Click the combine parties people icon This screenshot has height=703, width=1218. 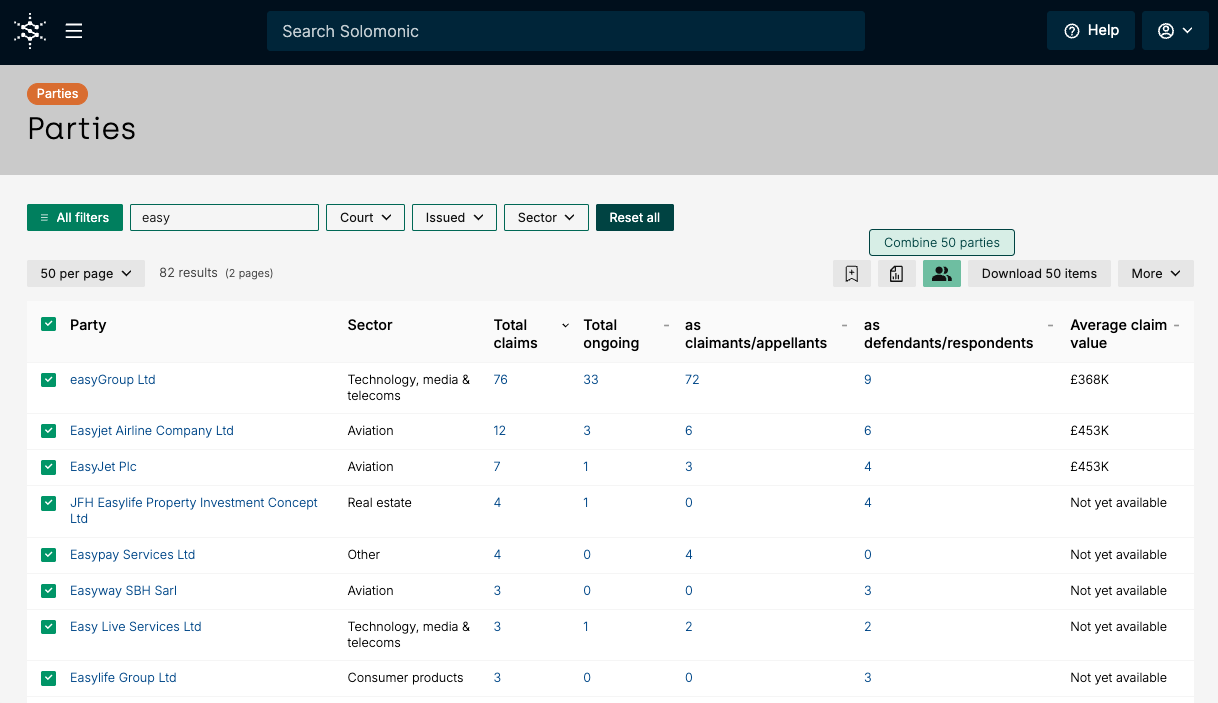[942, 273]
